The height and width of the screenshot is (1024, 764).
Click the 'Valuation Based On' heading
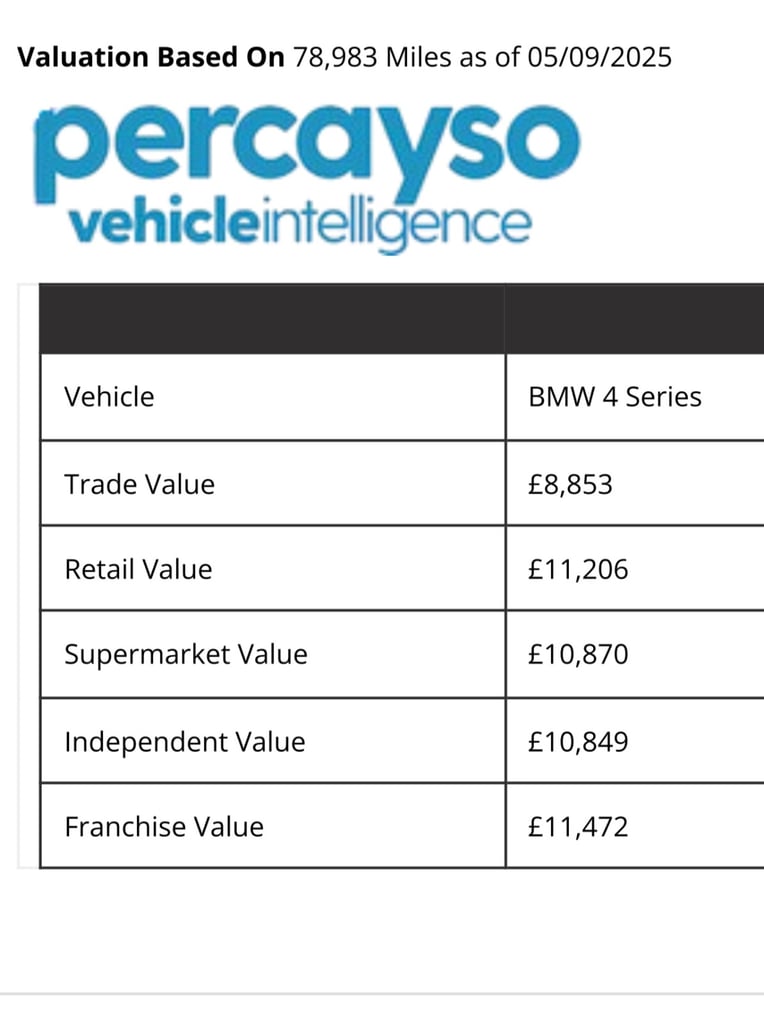(x=151, y=57)
